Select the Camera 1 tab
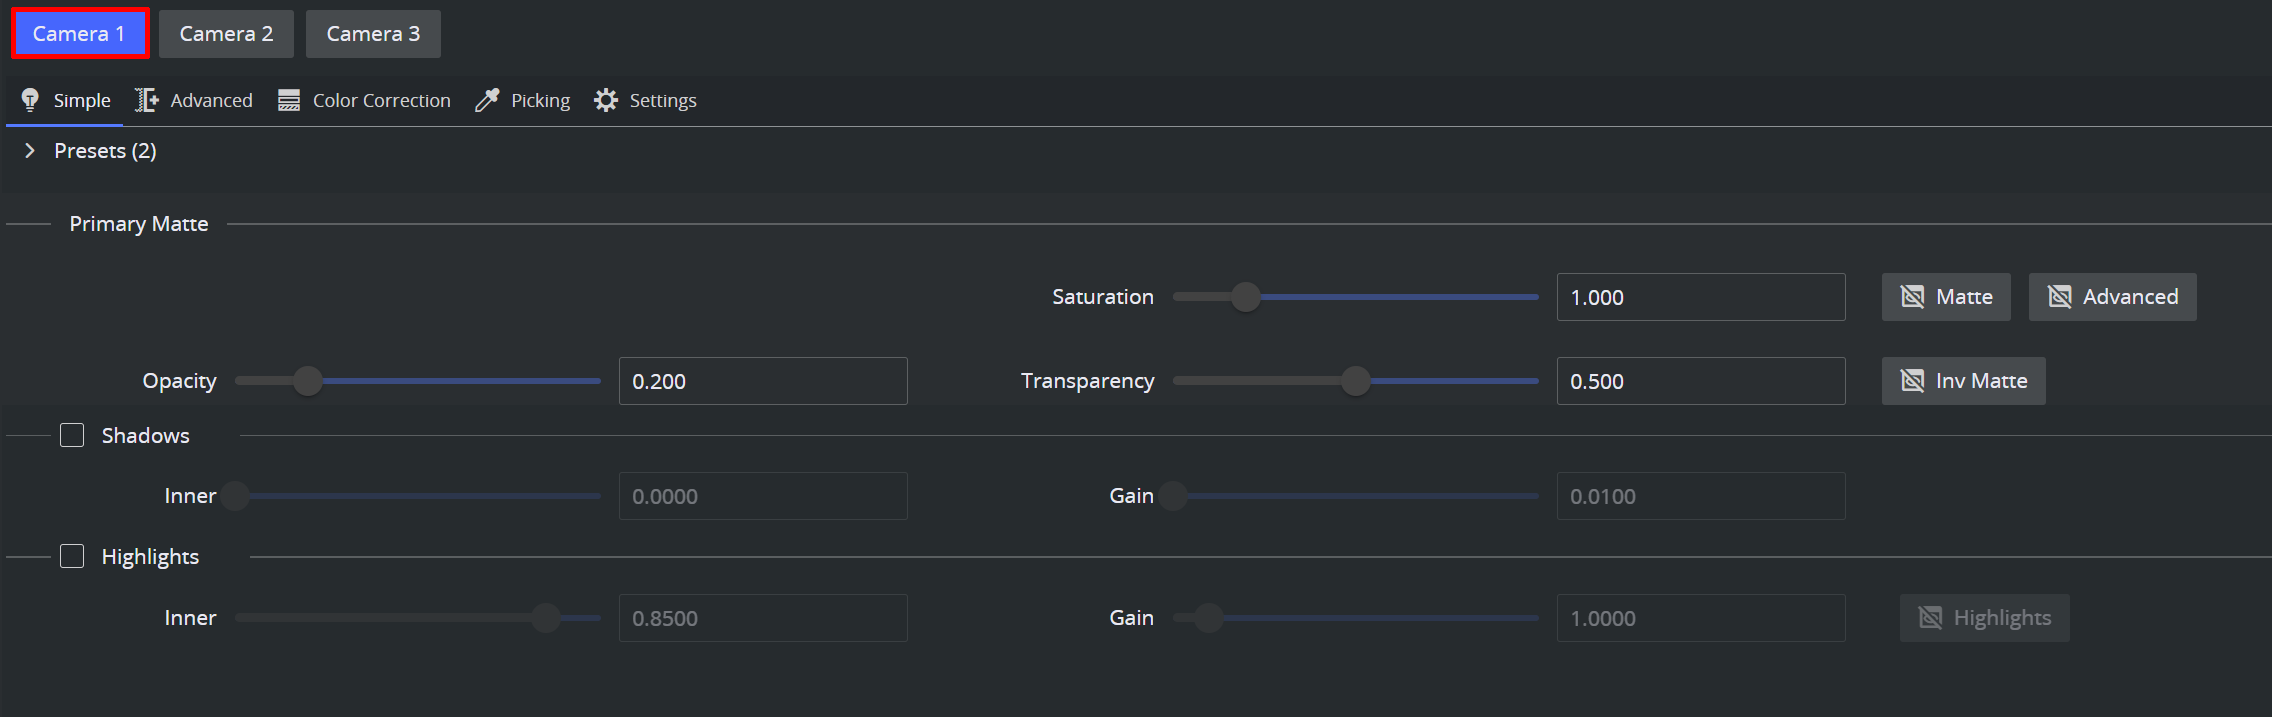Viewport: 2272px width, 717px height. (x=79, y=34)
